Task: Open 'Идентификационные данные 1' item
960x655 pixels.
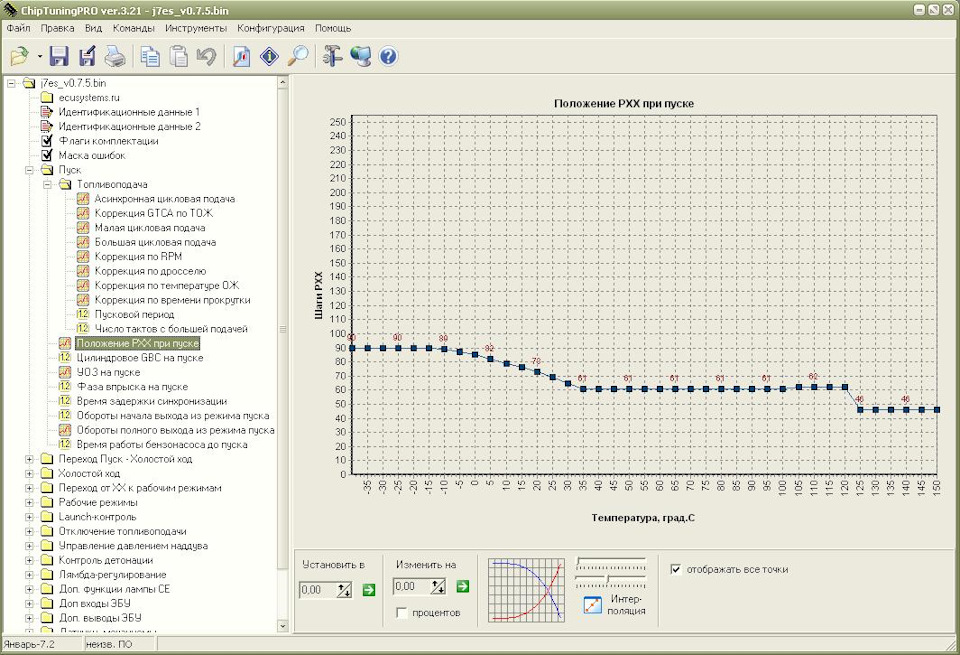Action: coord(129,112)
